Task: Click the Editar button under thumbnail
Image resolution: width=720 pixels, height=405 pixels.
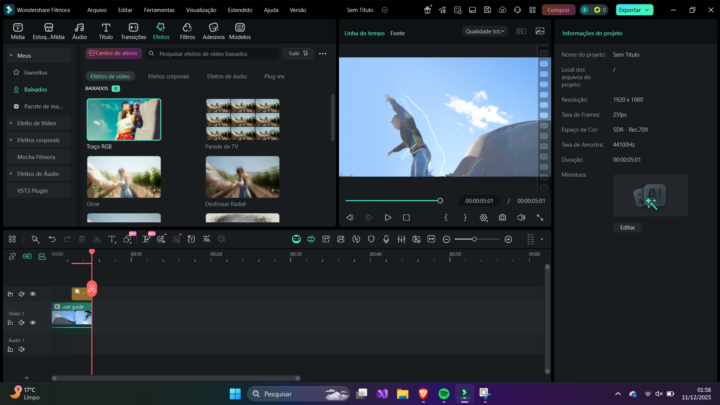Action: point(627,227)
